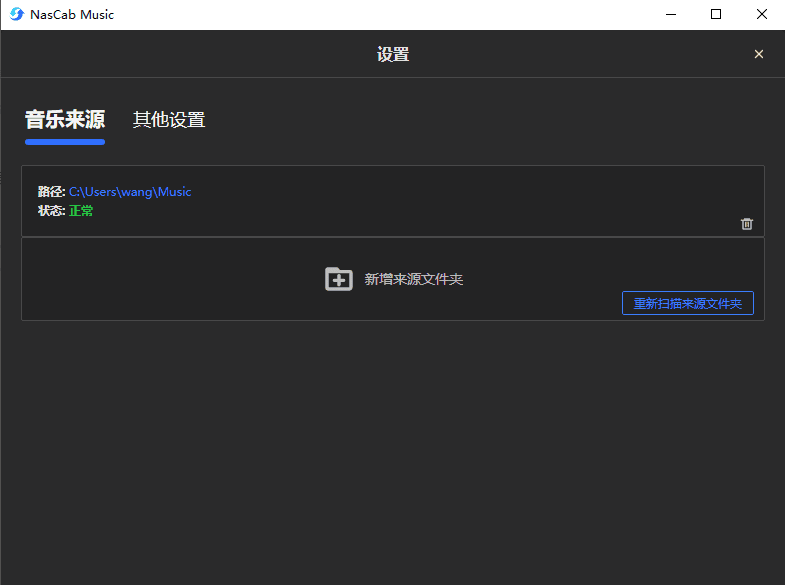Viewport: 785px width, 585px height.
Task: Click the empty area below the source list
Action: pos(392,450)
